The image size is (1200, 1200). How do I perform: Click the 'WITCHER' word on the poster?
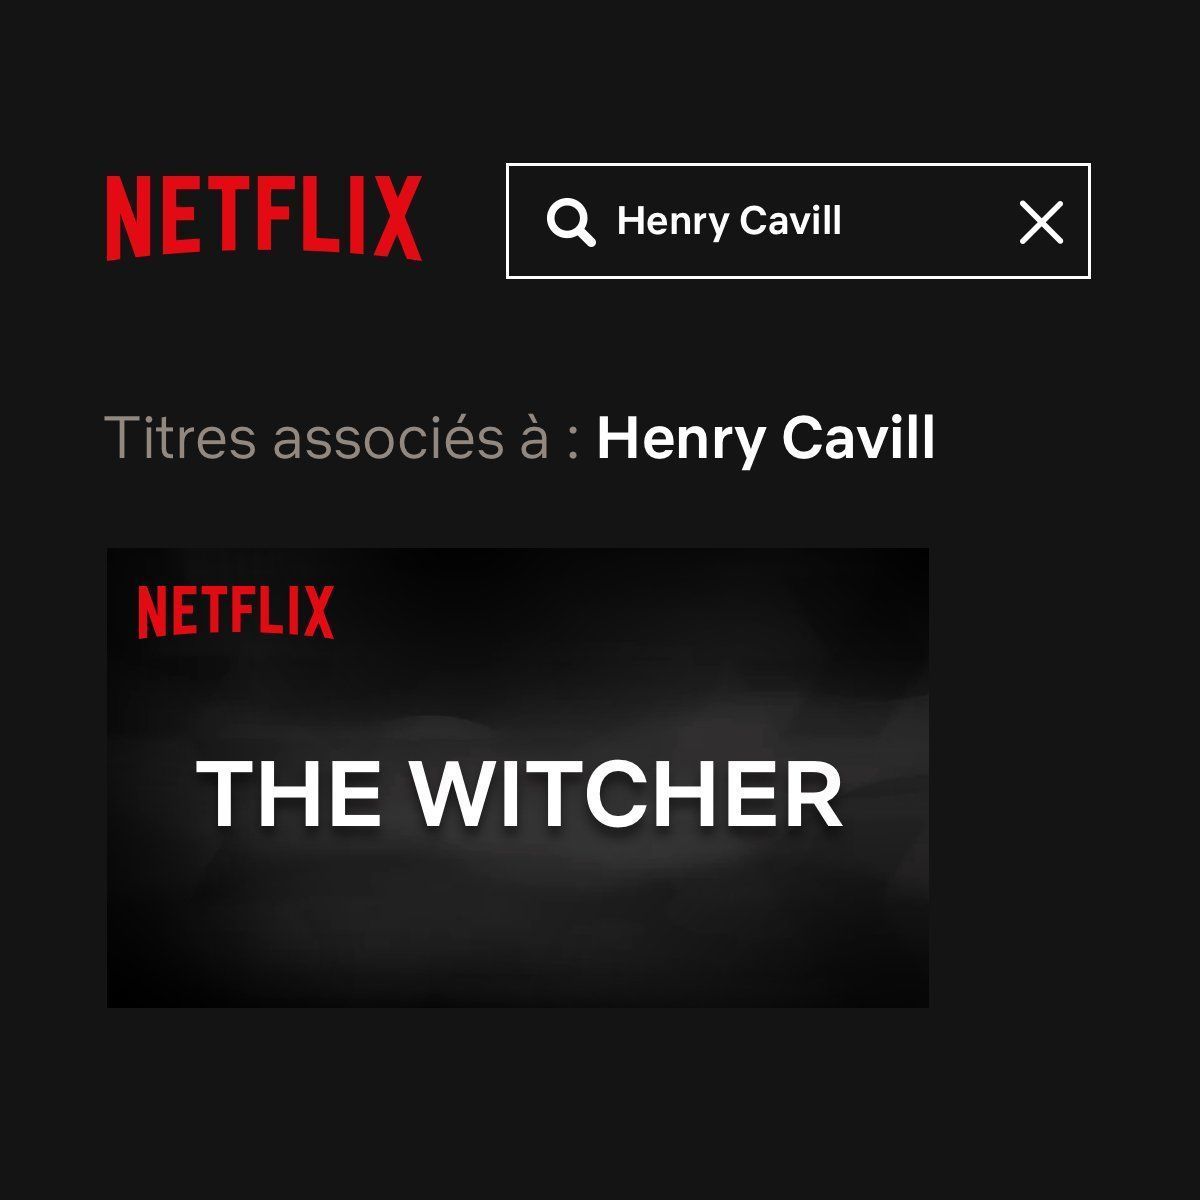tap(627, 794)
